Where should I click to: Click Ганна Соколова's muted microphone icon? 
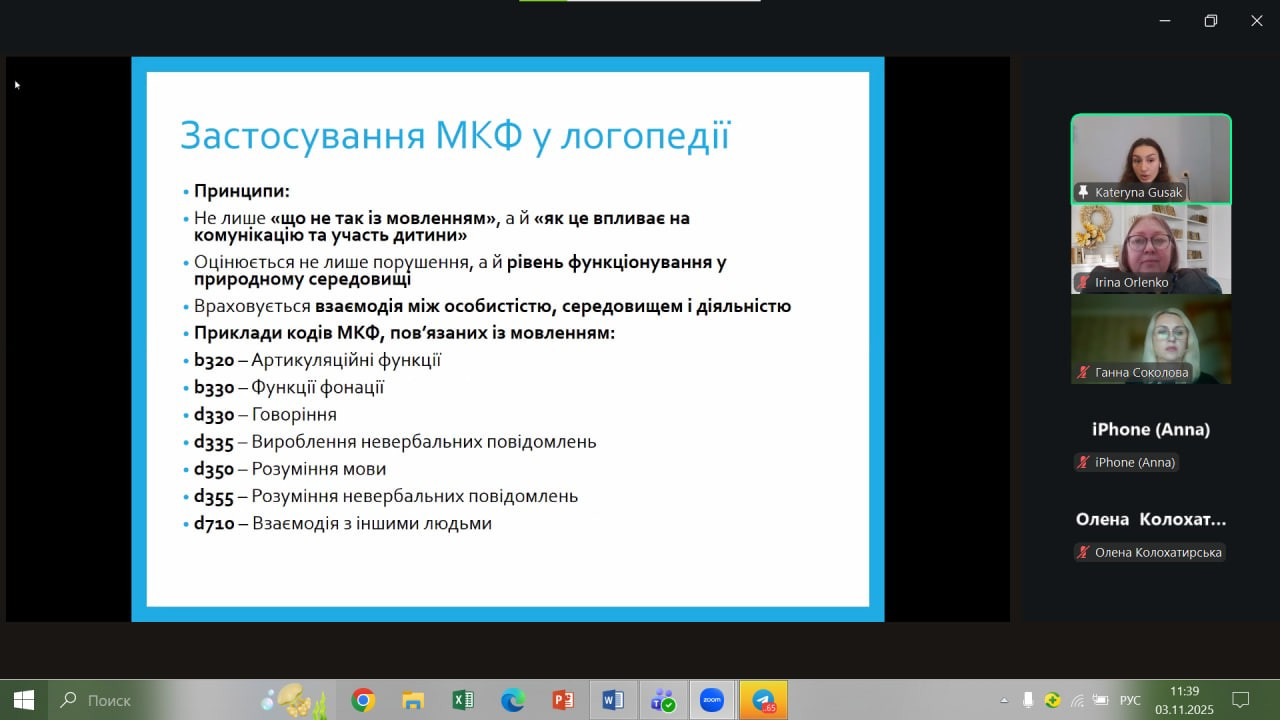tap(1082, 372)
